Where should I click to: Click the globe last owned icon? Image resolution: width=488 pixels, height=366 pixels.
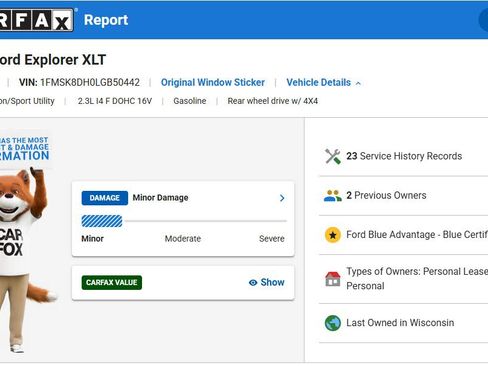(x=333, y=323)
